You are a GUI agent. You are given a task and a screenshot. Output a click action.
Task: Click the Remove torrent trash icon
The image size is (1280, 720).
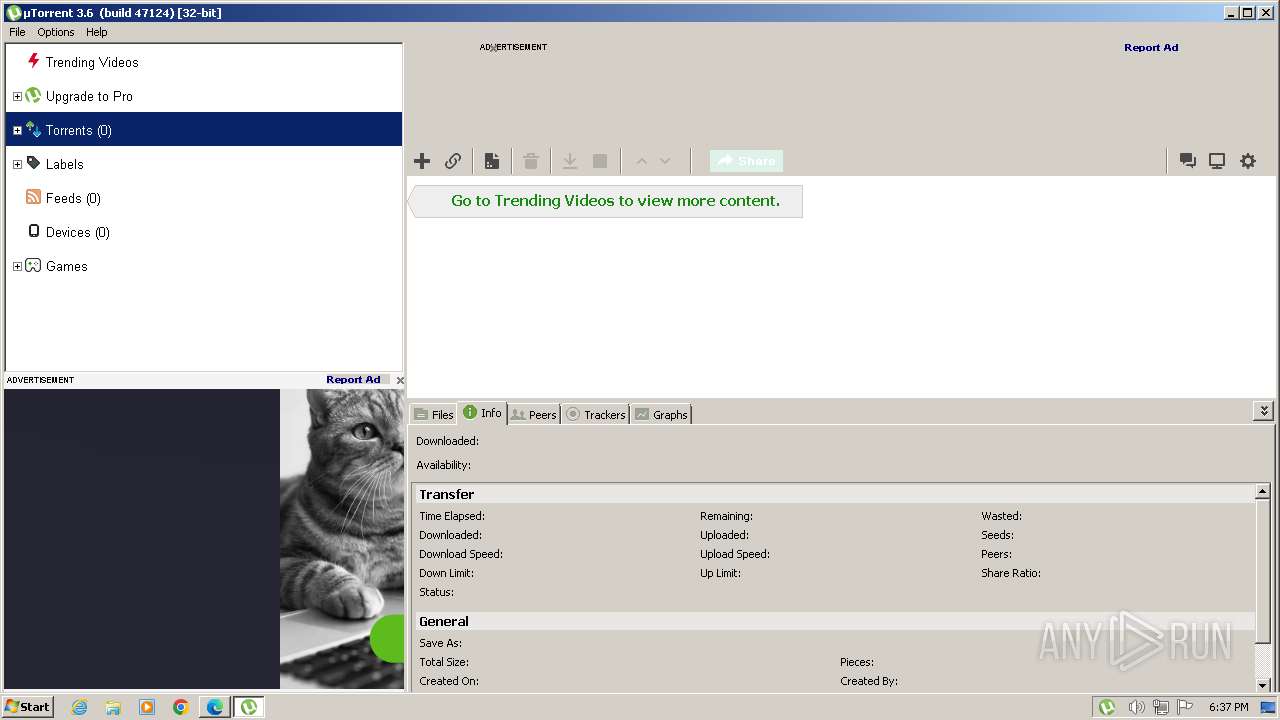coord(531,161)
